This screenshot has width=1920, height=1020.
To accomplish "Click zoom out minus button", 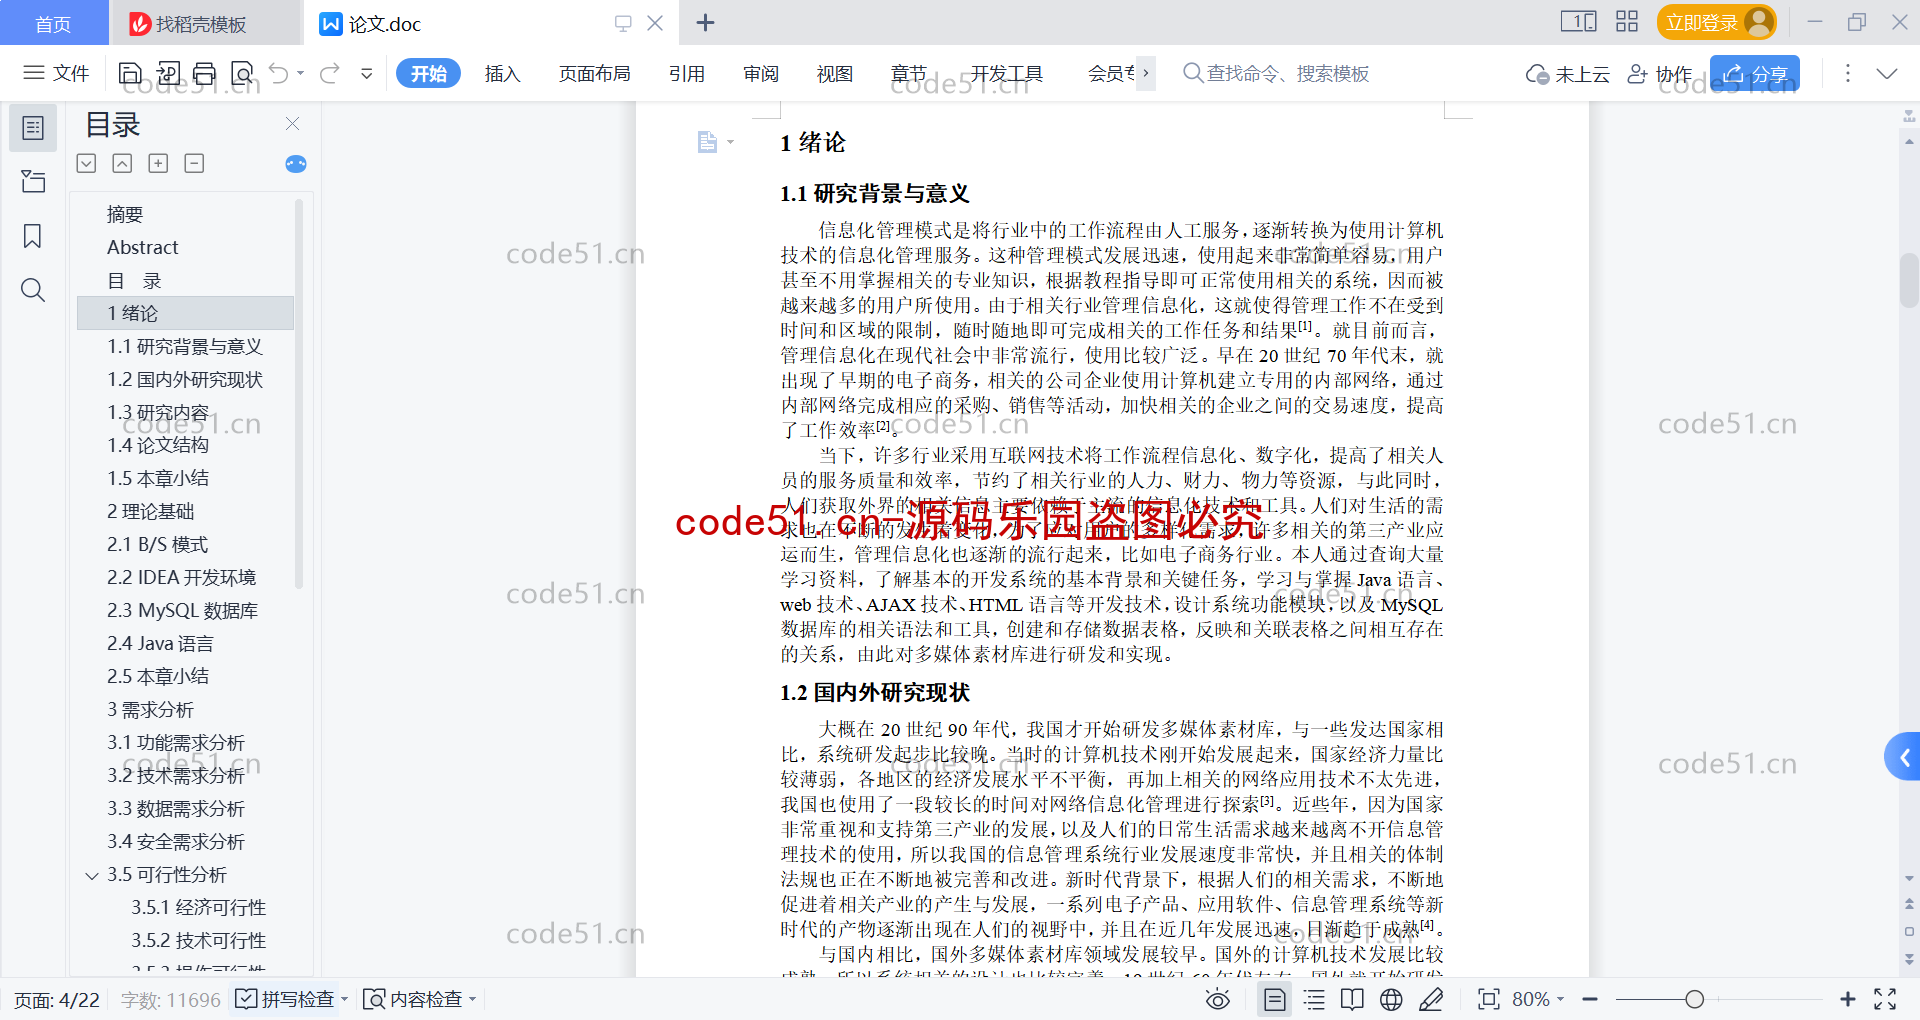I will click(x=1590, y=999).
